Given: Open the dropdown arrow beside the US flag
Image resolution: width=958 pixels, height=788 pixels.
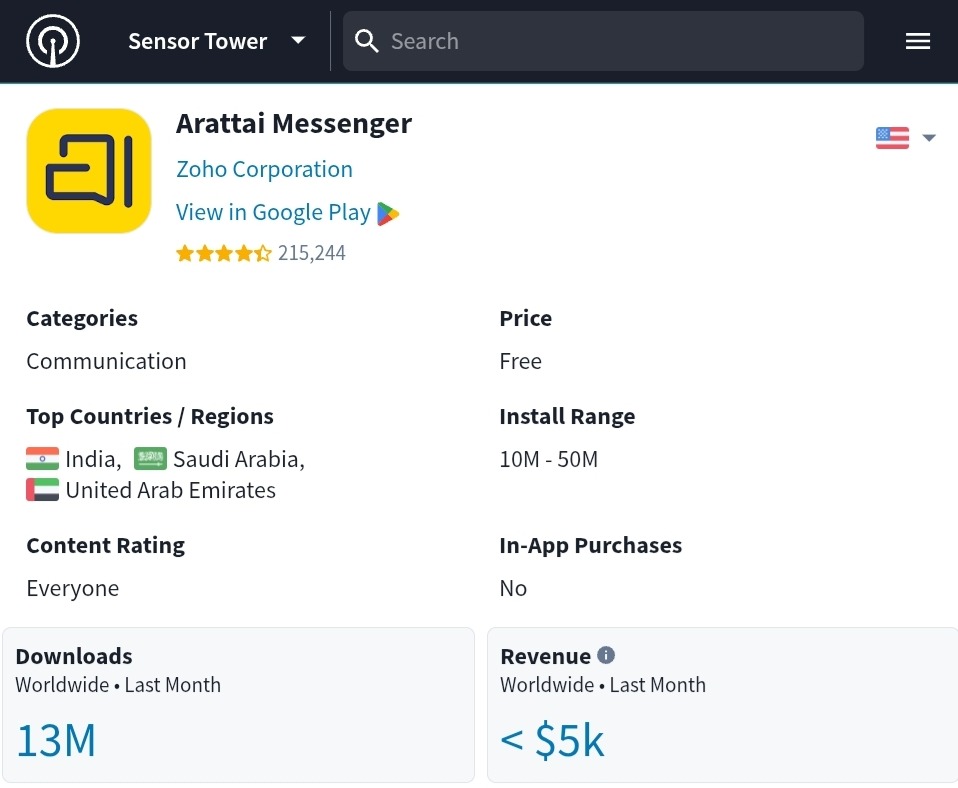Looking at the screenshot, I should pyautogui.click(x=929, y=137).
